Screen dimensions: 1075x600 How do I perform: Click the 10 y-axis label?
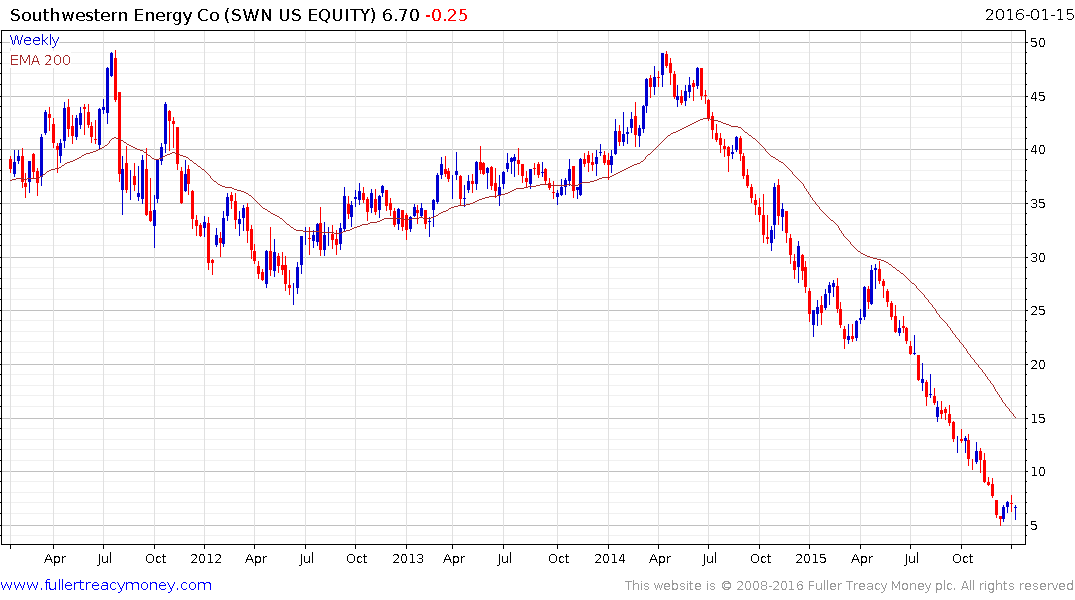1037,472
